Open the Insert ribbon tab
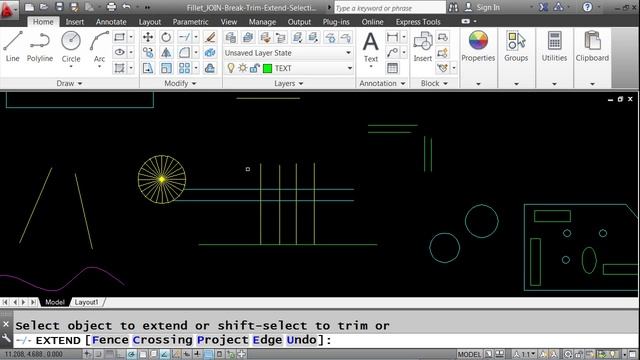Viewport: 640px width, 360px height. (x=75, y=22)
